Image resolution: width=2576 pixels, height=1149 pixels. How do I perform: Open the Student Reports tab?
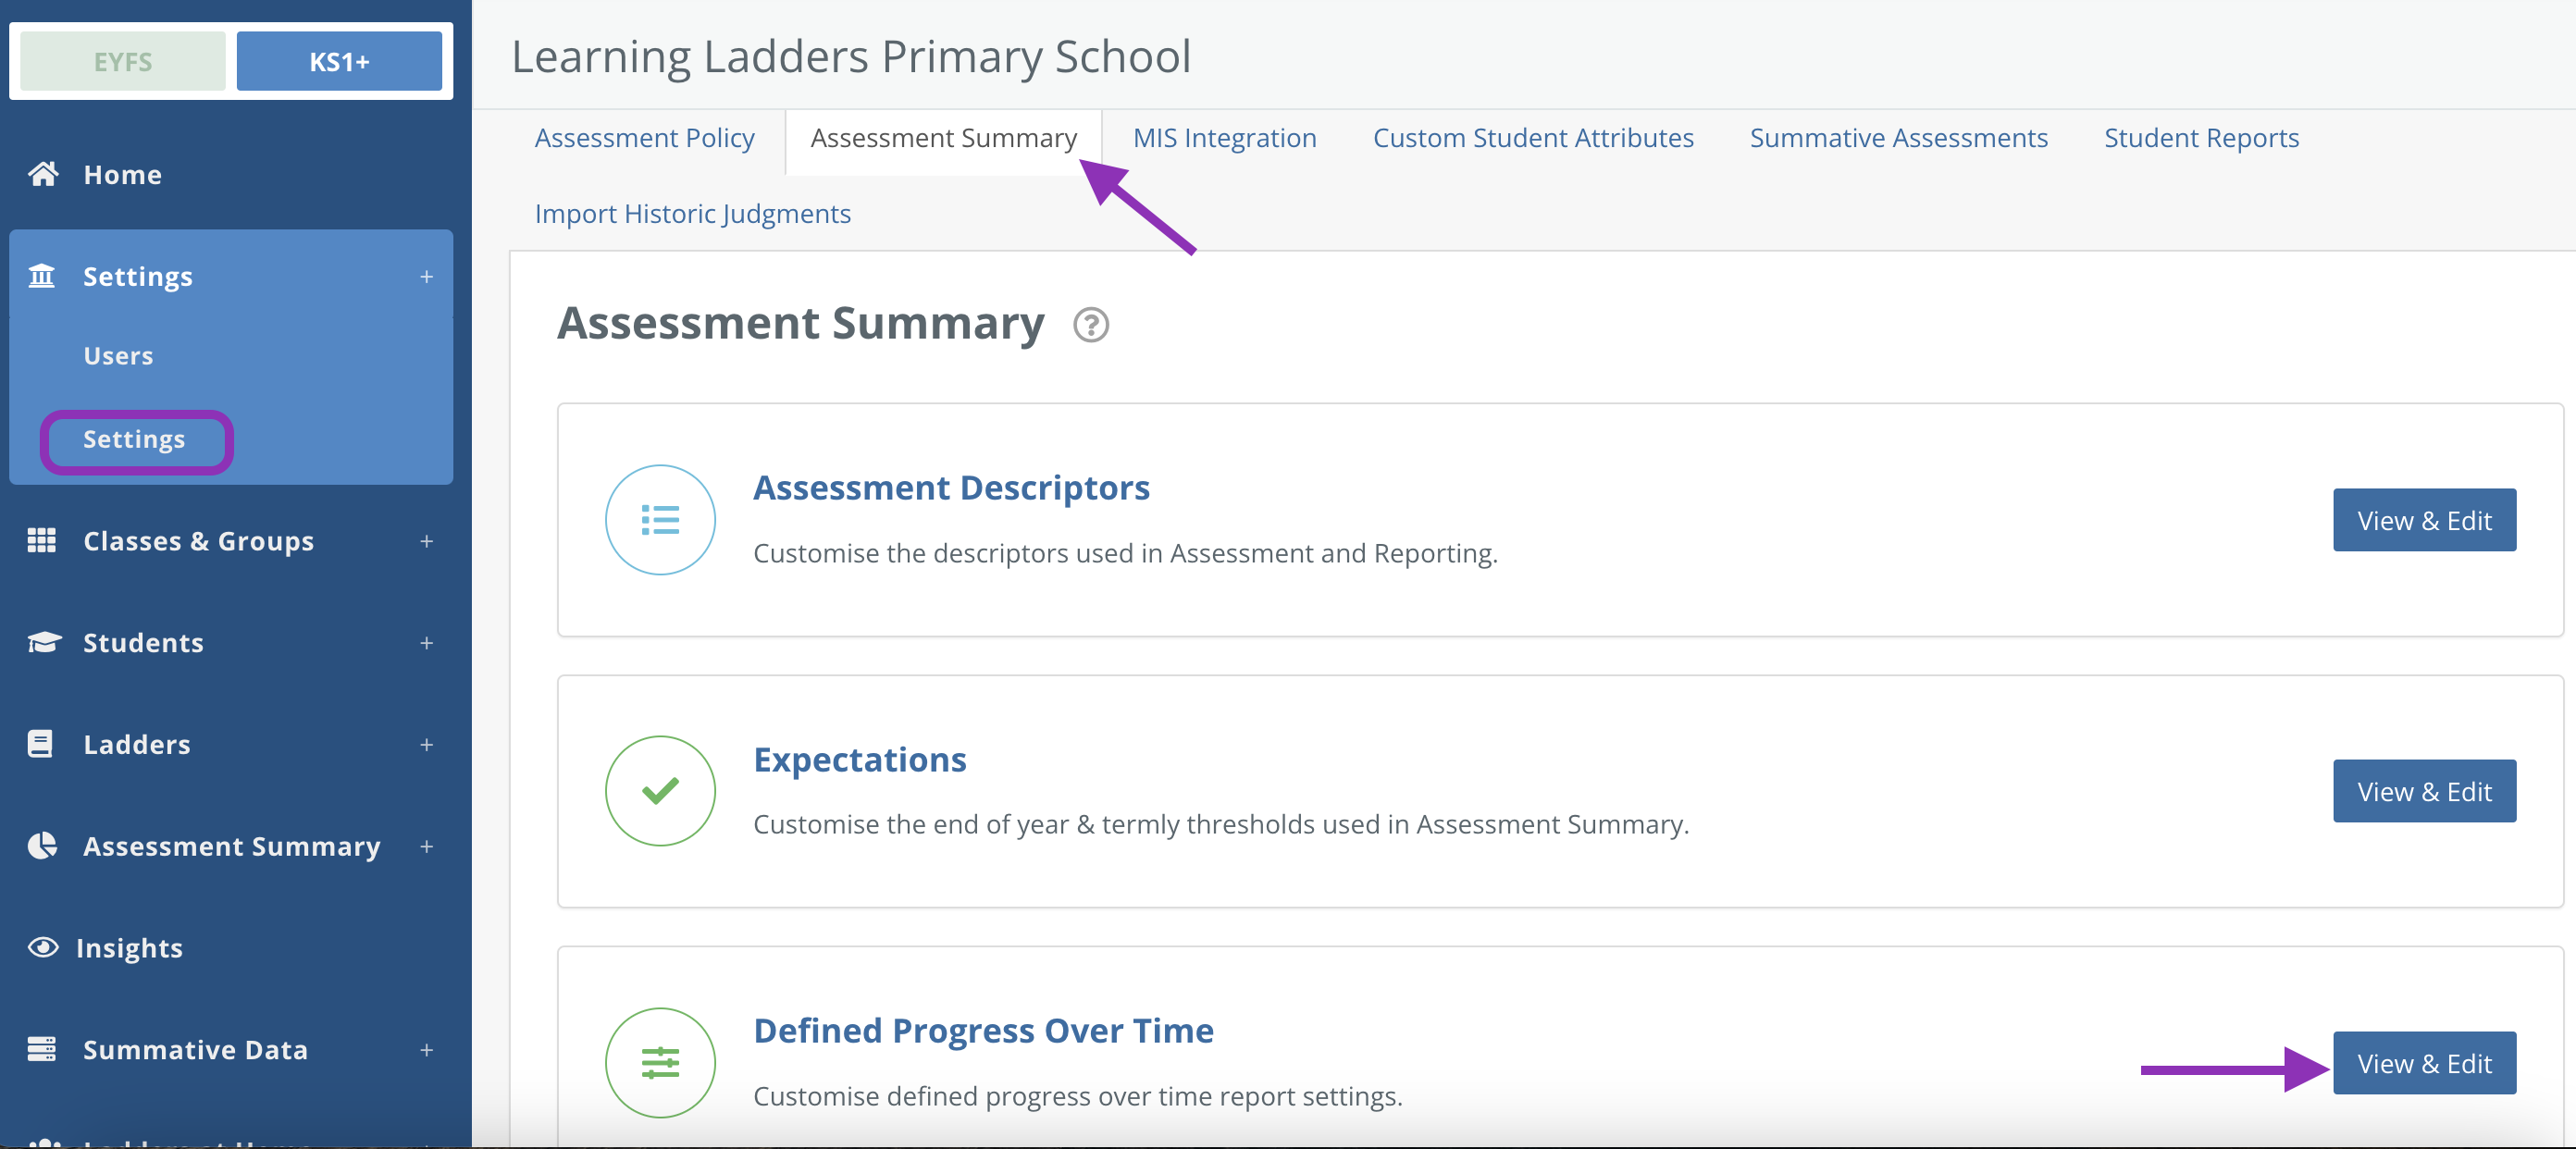tap(2201, 138)
